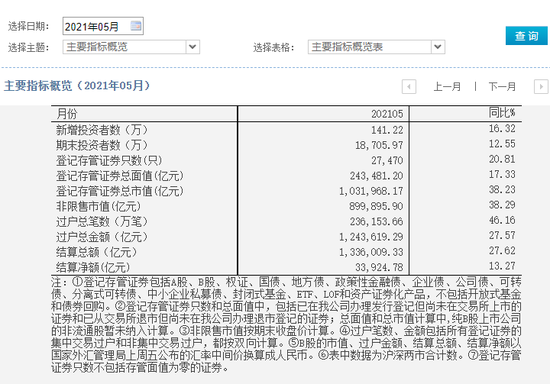Select the year-on-year value 13.27
This screenshot has width=550, height=384.
[x=502, y=266]
